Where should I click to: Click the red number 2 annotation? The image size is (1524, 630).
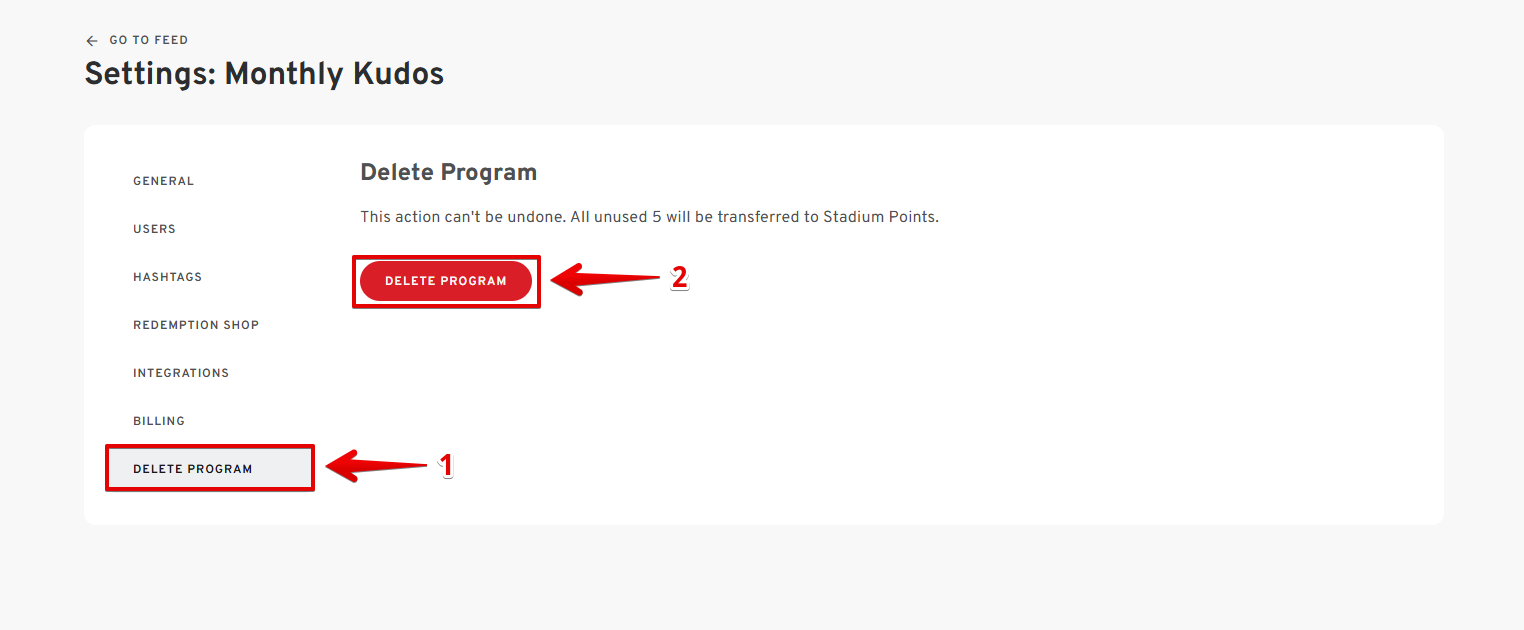click(679, 278)
